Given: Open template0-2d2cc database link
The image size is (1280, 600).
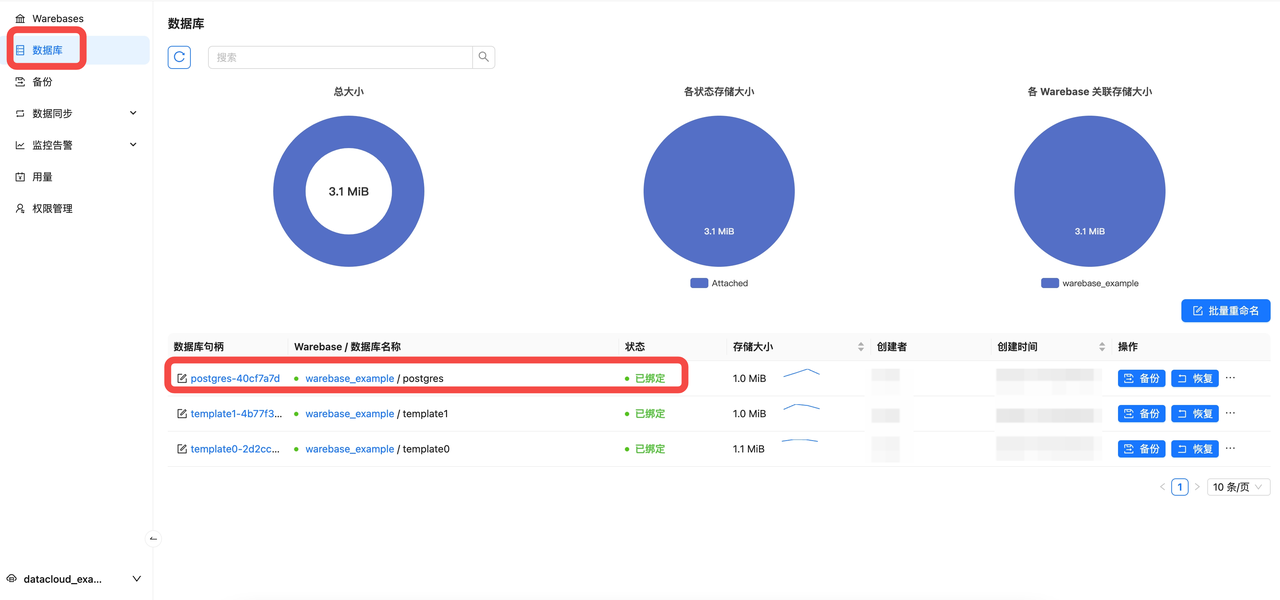Looking at the screenshot, I should [x=235, y=449].
